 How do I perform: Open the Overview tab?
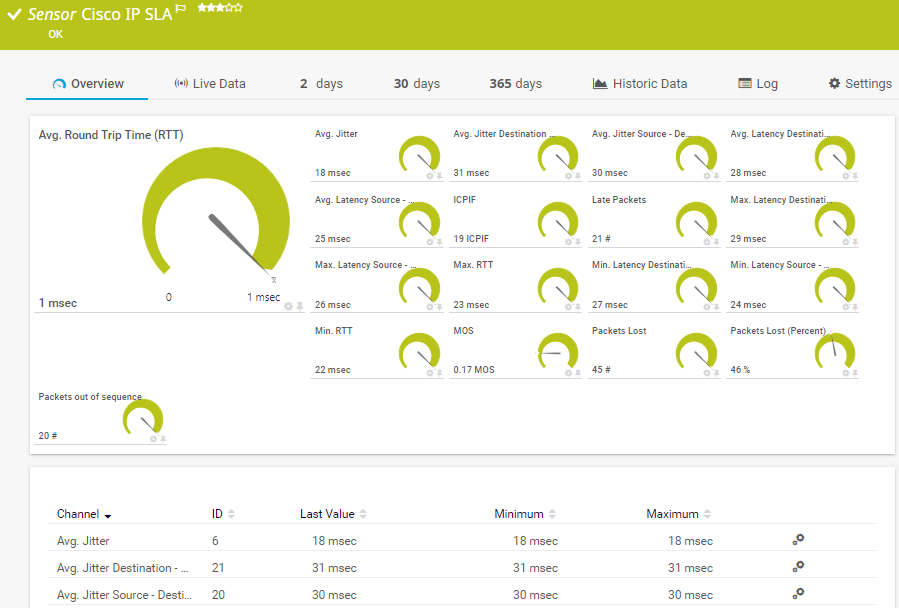click(x=88, y=84)
